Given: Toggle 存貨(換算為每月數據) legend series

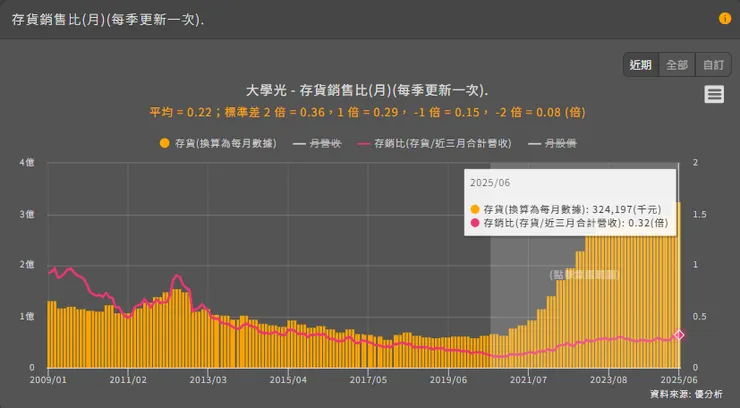Looking at the screenshot, I should (218, 143).
